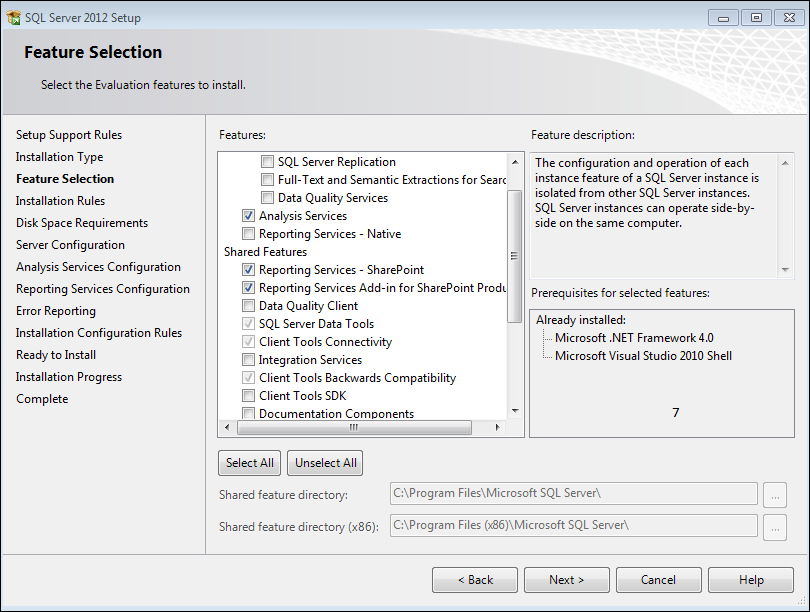Viewport: 810px width, 612px height.
Task: Tick the Data Quality Services checkbox
Action: [x=267, y=198]
